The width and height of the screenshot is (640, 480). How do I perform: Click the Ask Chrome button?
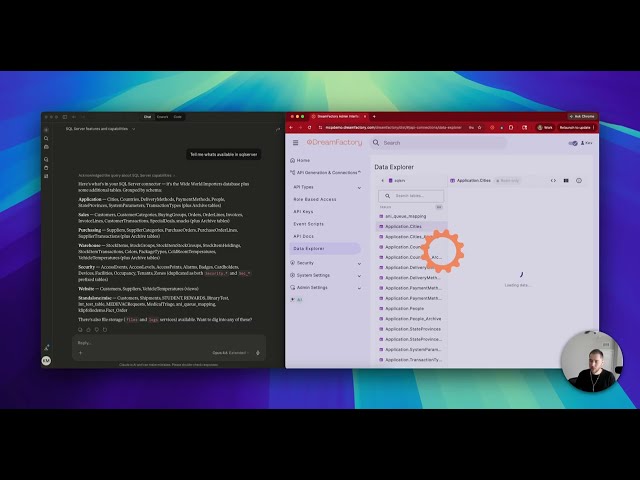[582, 116]
